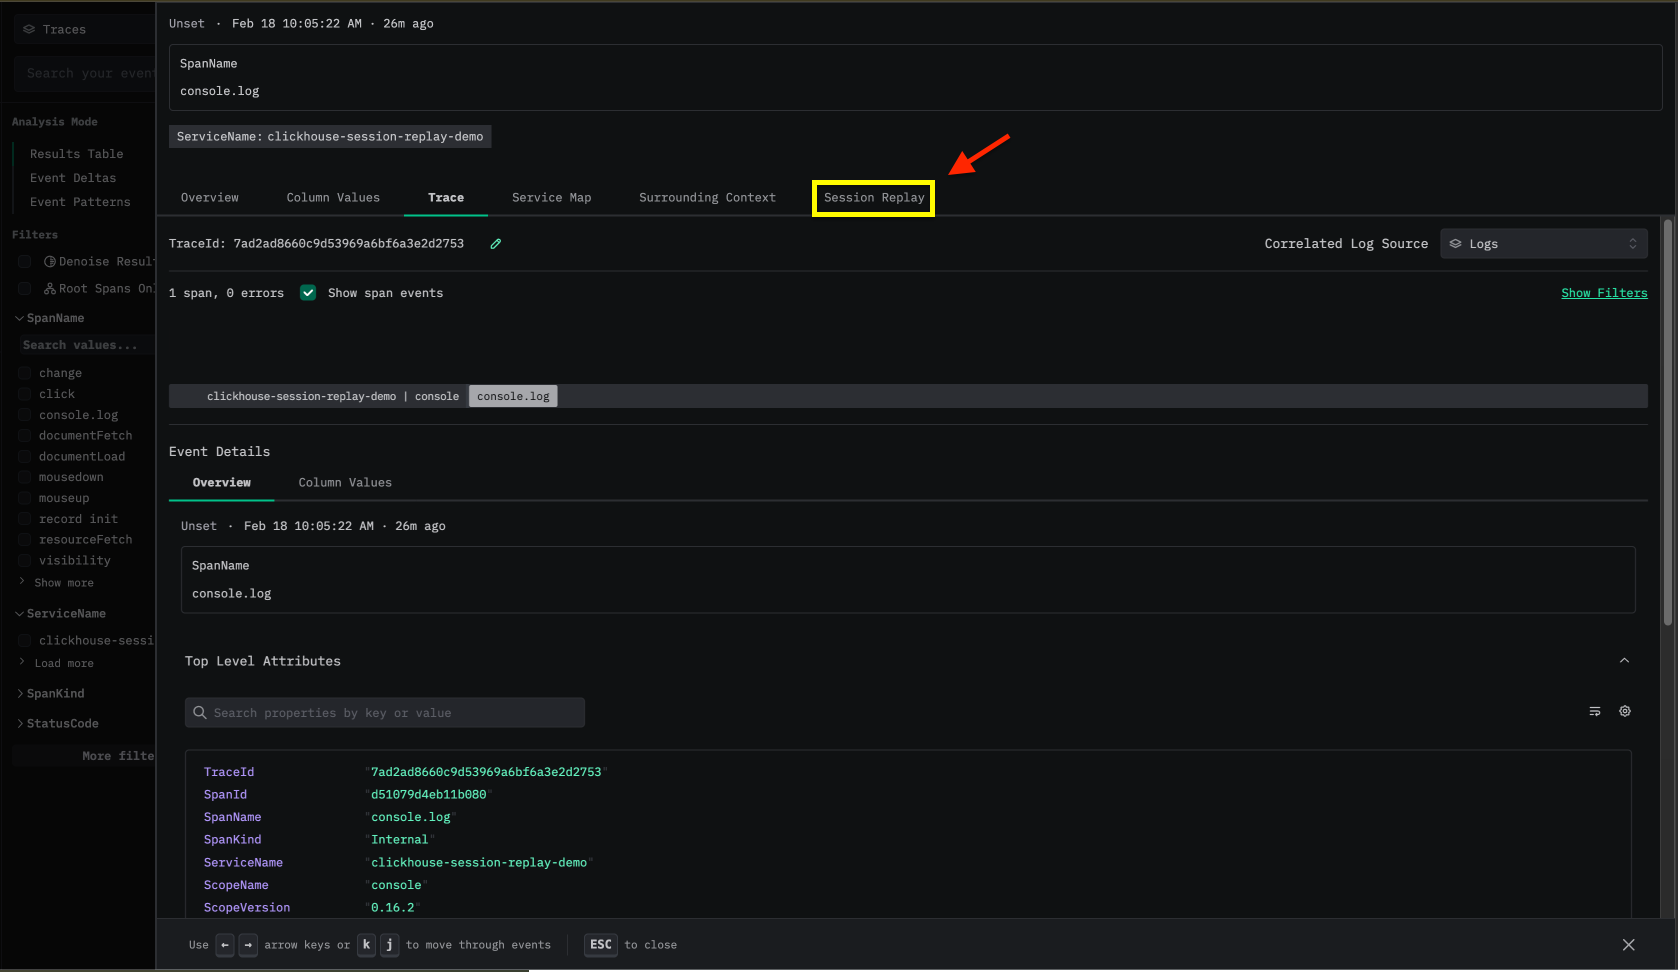Collapse the Top Level Attributes section
Screen dimensions: 1678x972
click(1624, 660)
